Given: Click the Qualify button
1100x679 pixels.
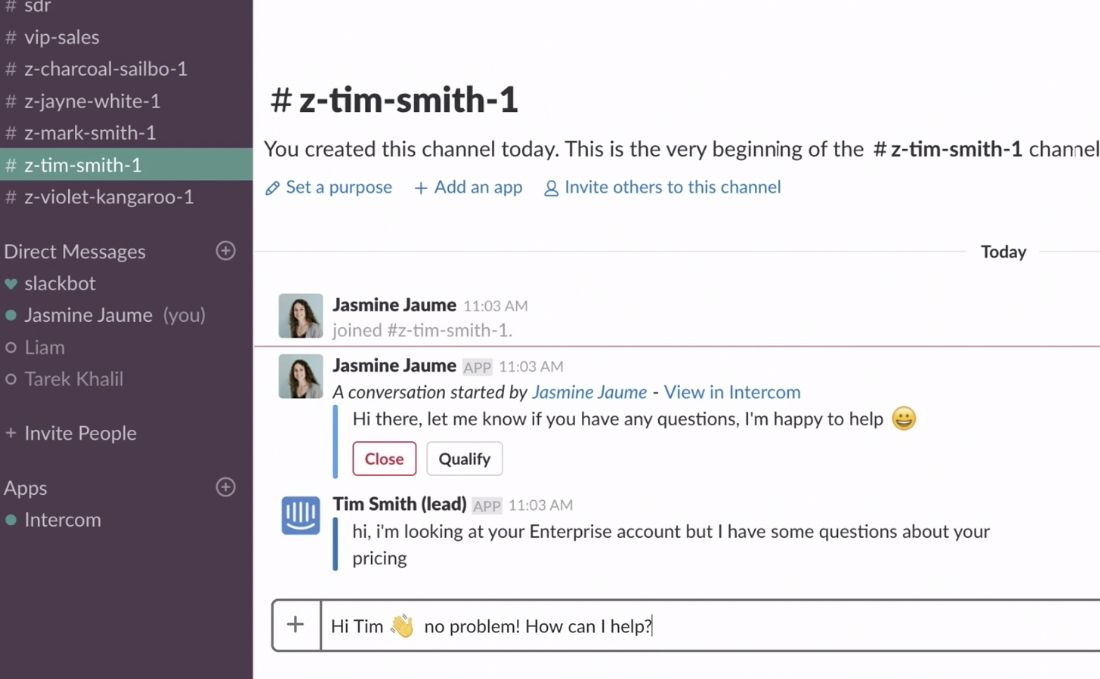Looking at the screenshot, I should 464,459.
